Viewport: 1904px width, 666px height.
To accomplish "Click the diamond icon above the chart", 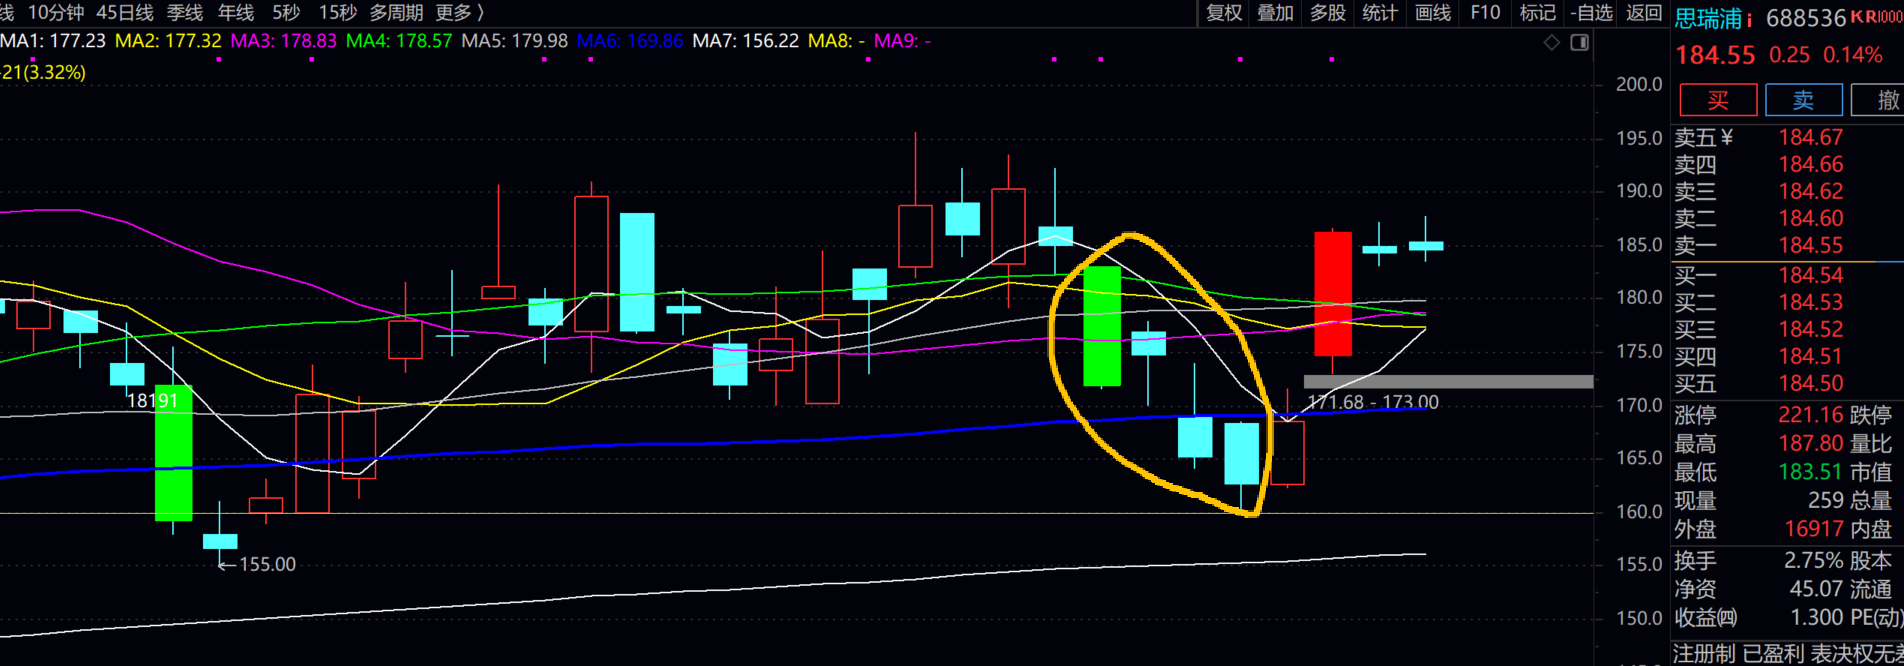I will tap(1551, 42).
